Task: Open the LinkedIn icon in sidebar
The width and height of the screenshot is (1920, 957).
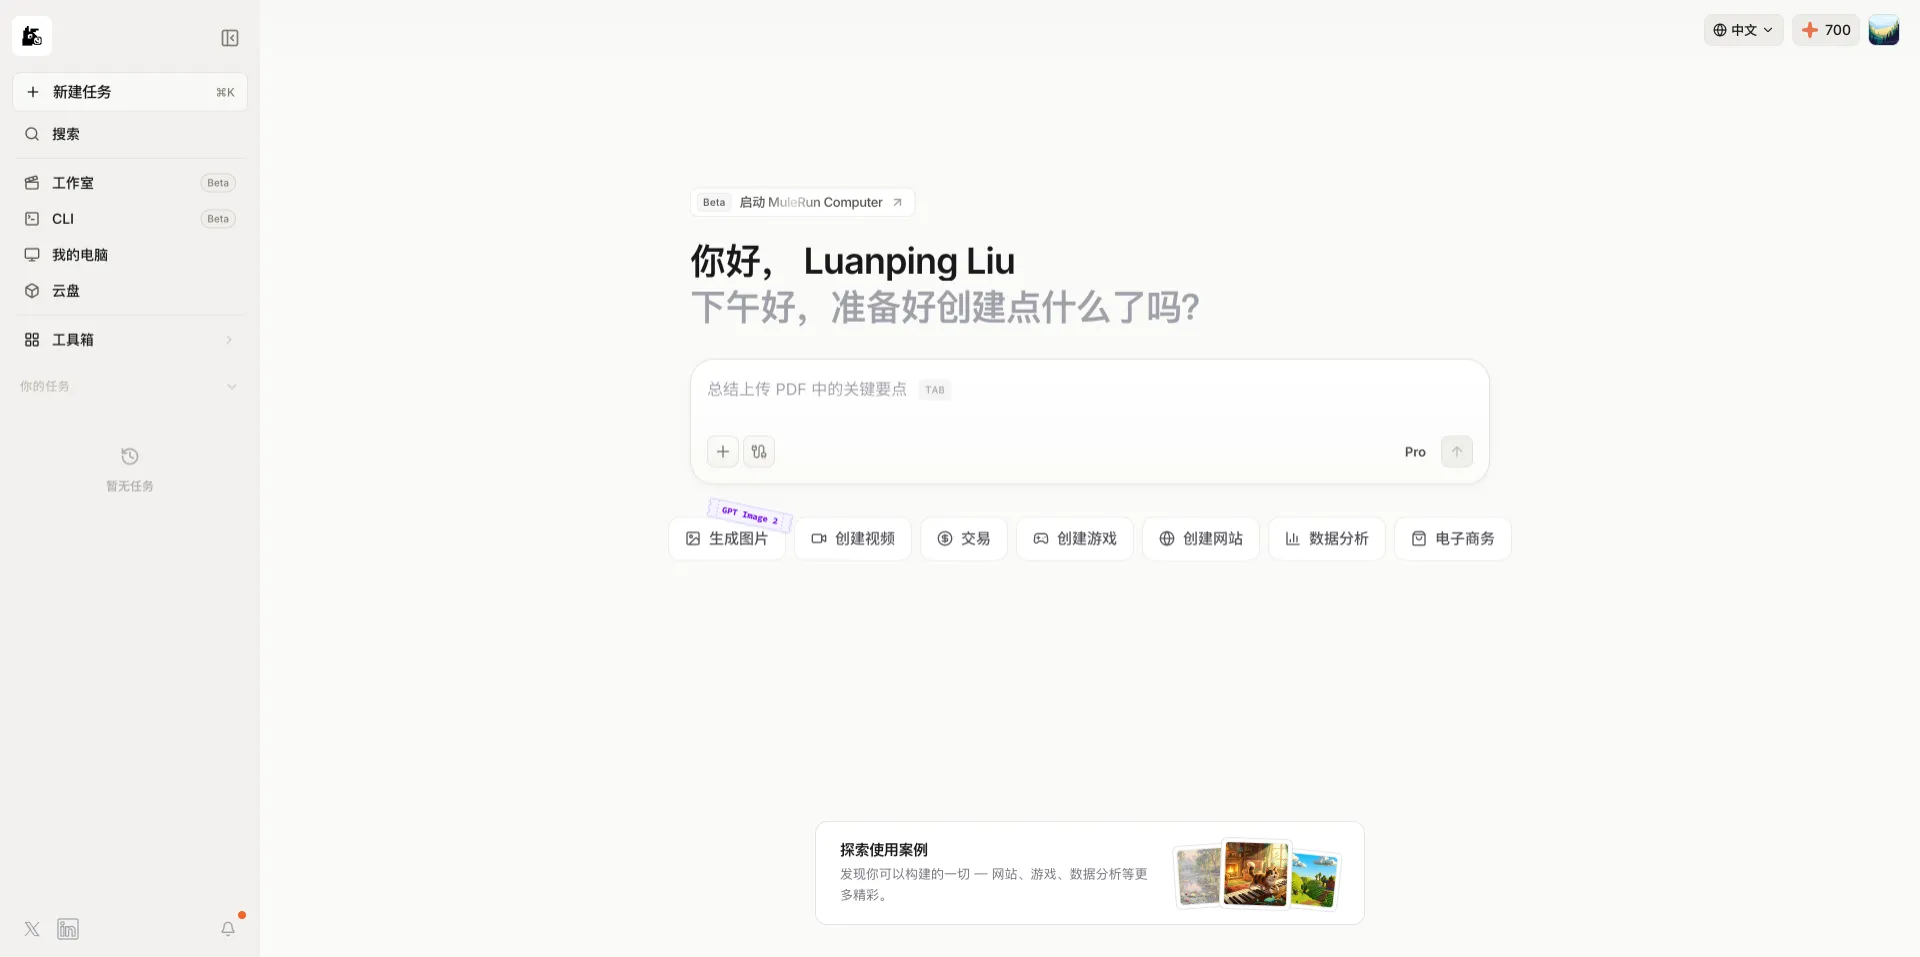Action: (68, 929)
